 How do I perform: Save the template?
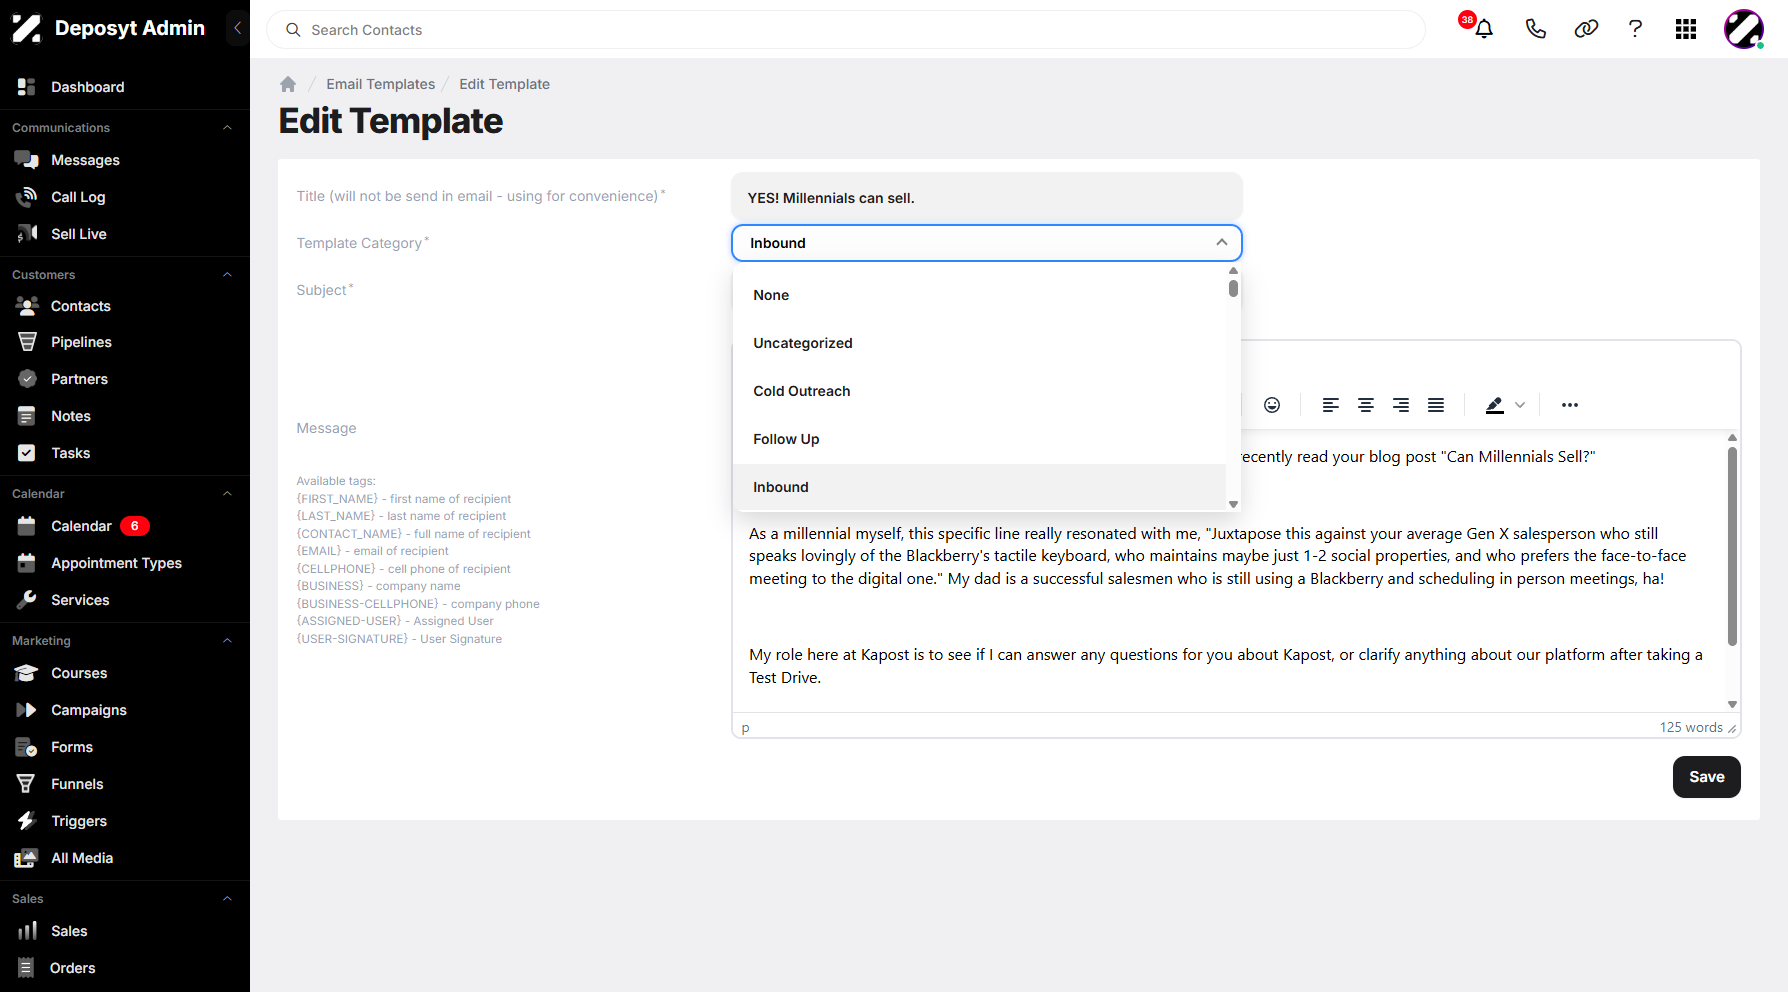point(1706,777)
